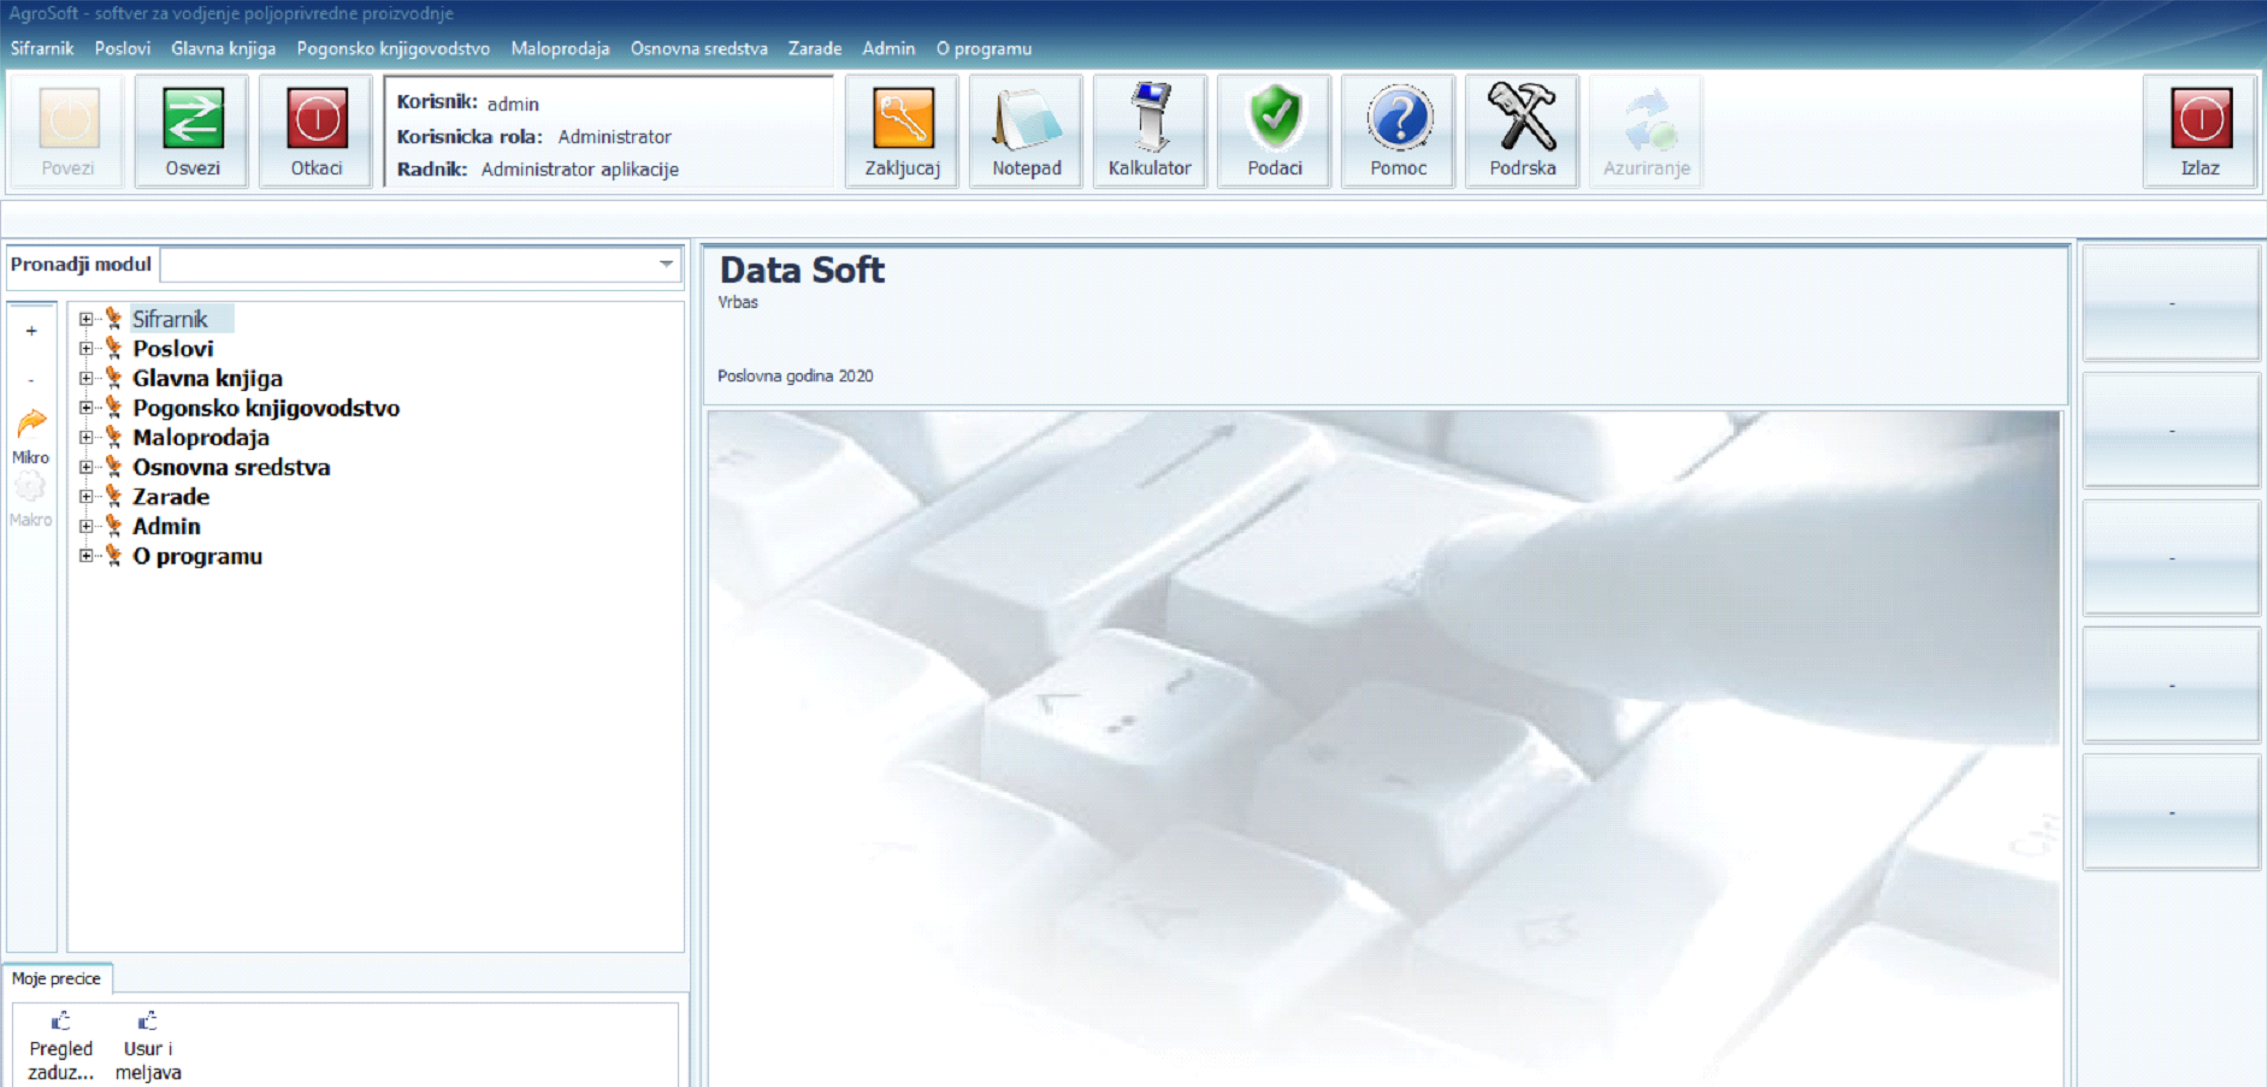Click the Pregled zaduz shortcut
This screenshot has height=1087, width=2267.
pyautogui.click(x=60, y=1042)
